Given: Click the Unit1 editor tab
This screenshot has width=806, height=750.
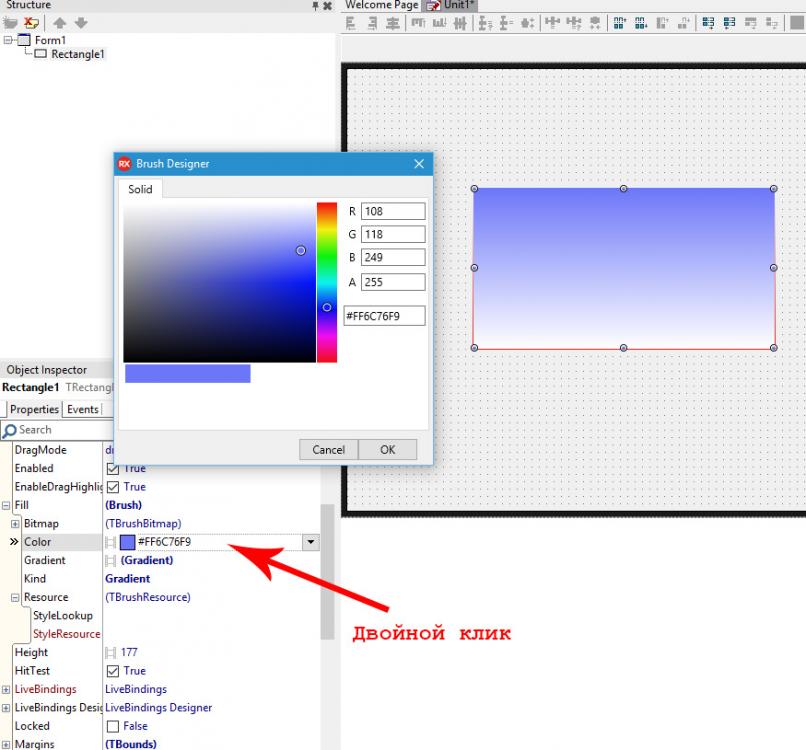Looking at the screenshot, I should tap(450, 5).
